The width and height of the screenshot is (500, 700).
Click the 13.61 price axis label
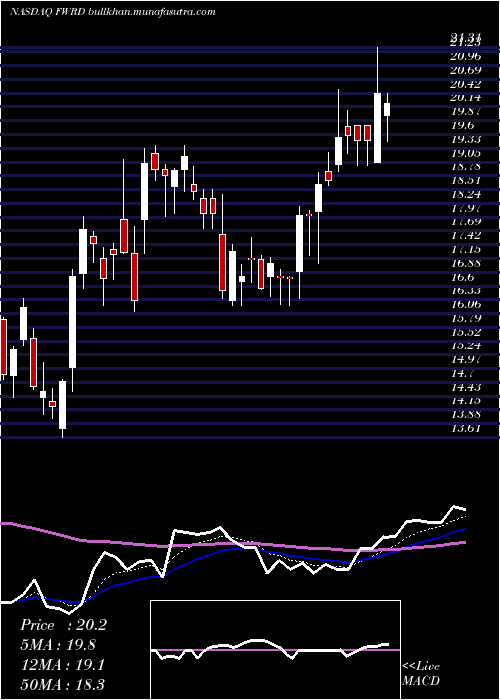pyautogui.click(x=466, y=429)
